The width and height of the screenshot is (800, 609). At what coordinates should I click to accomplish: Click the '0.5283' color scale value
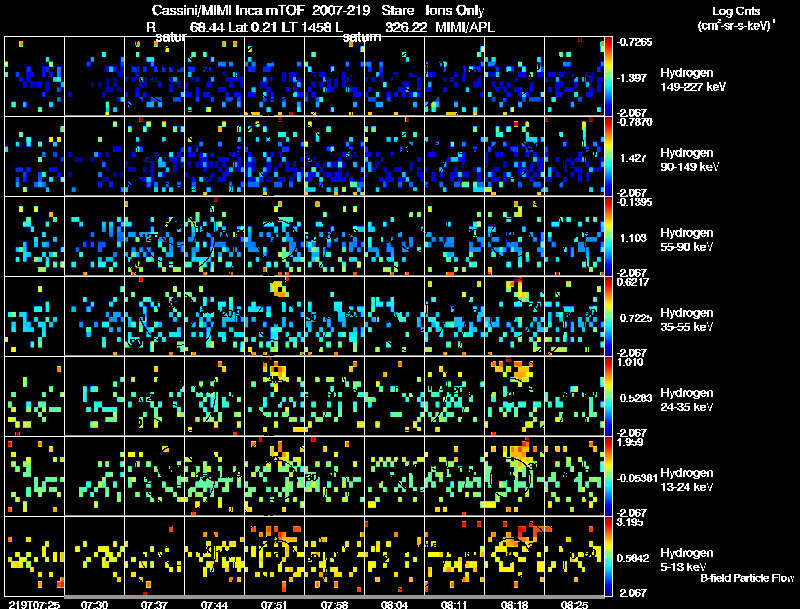636,398
